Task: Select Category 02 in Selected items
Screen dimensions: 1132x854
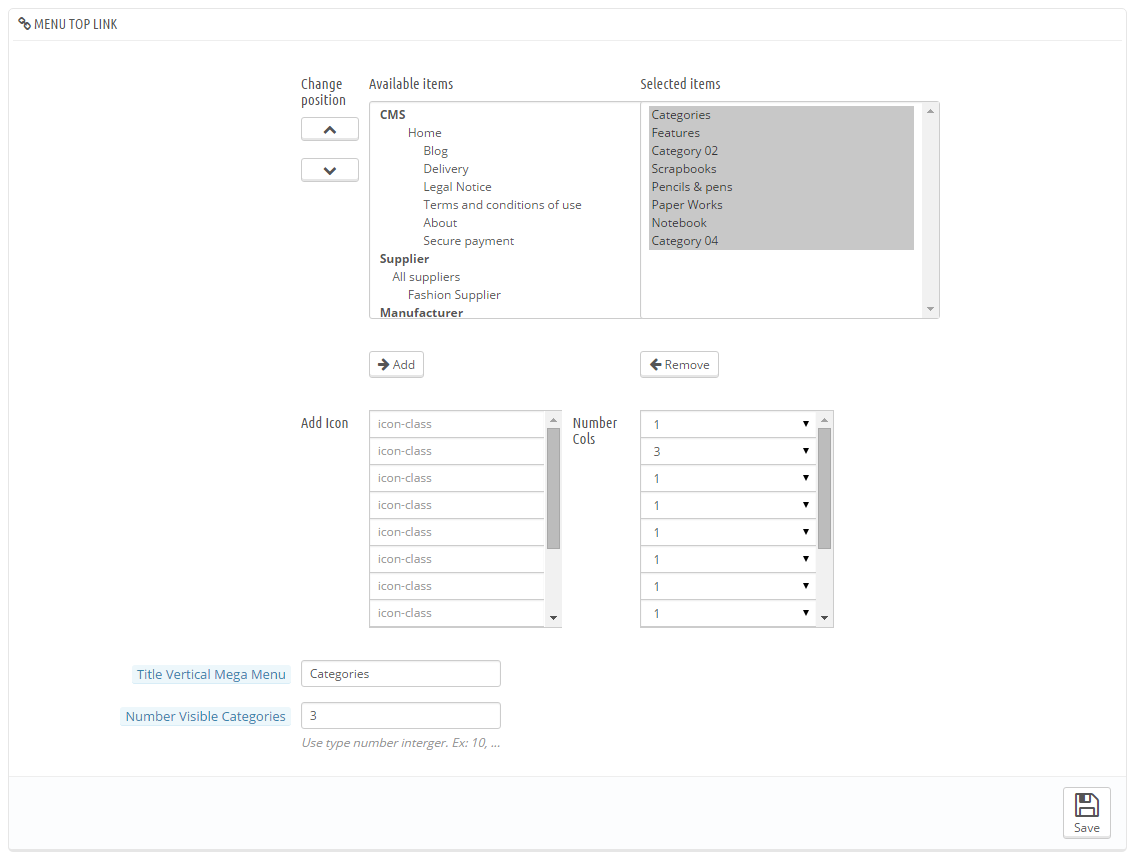Action: (x=781, y=151)
